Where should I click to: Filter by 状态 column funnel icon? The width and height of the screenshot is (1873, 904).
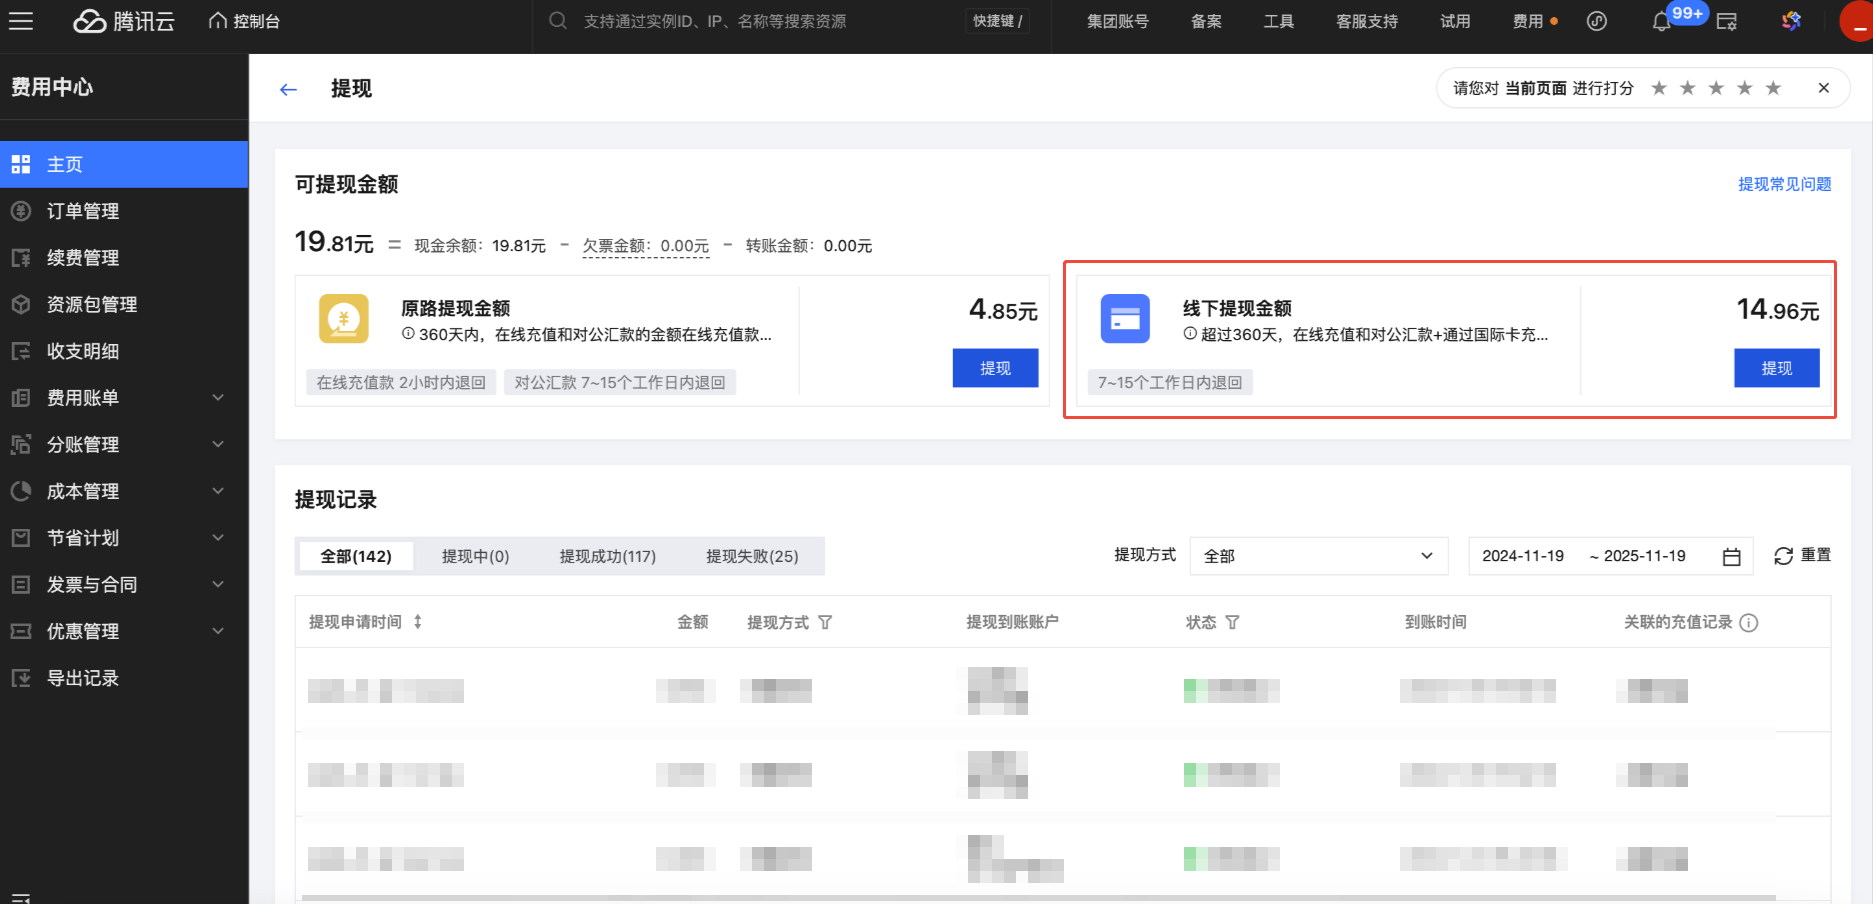click(1232, 622)
